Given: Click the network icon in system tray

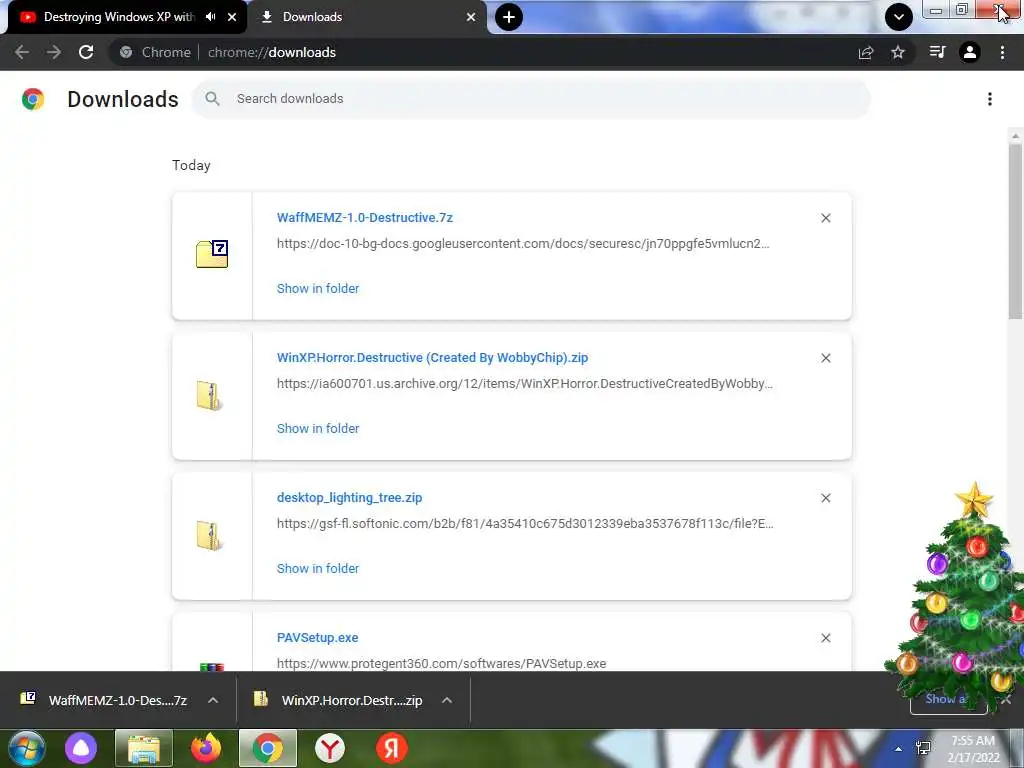Looking at the screenshot, I should point(923,748).
